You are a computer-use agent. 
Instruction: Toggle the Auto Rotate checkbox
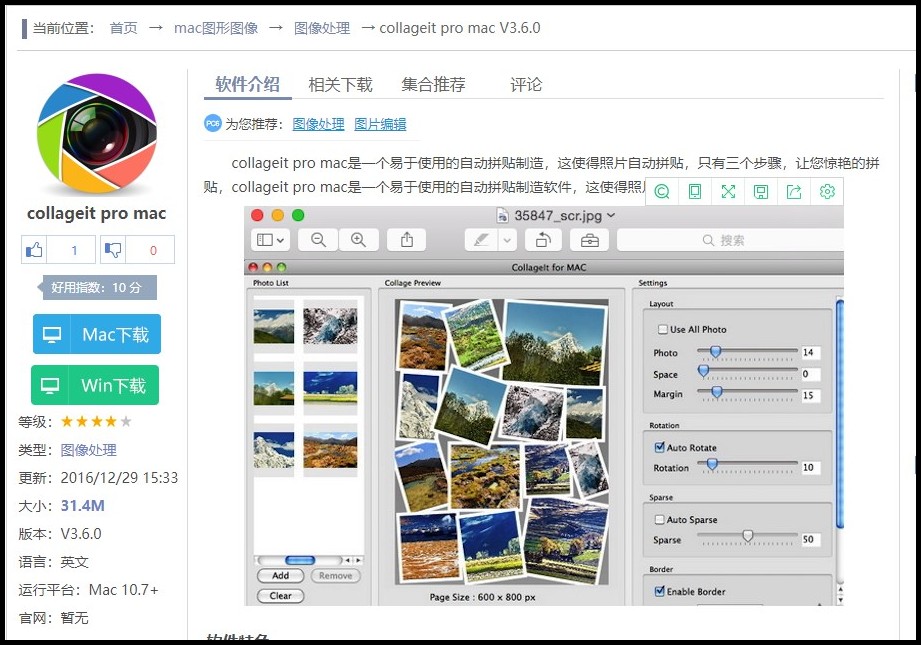[659, 447]
